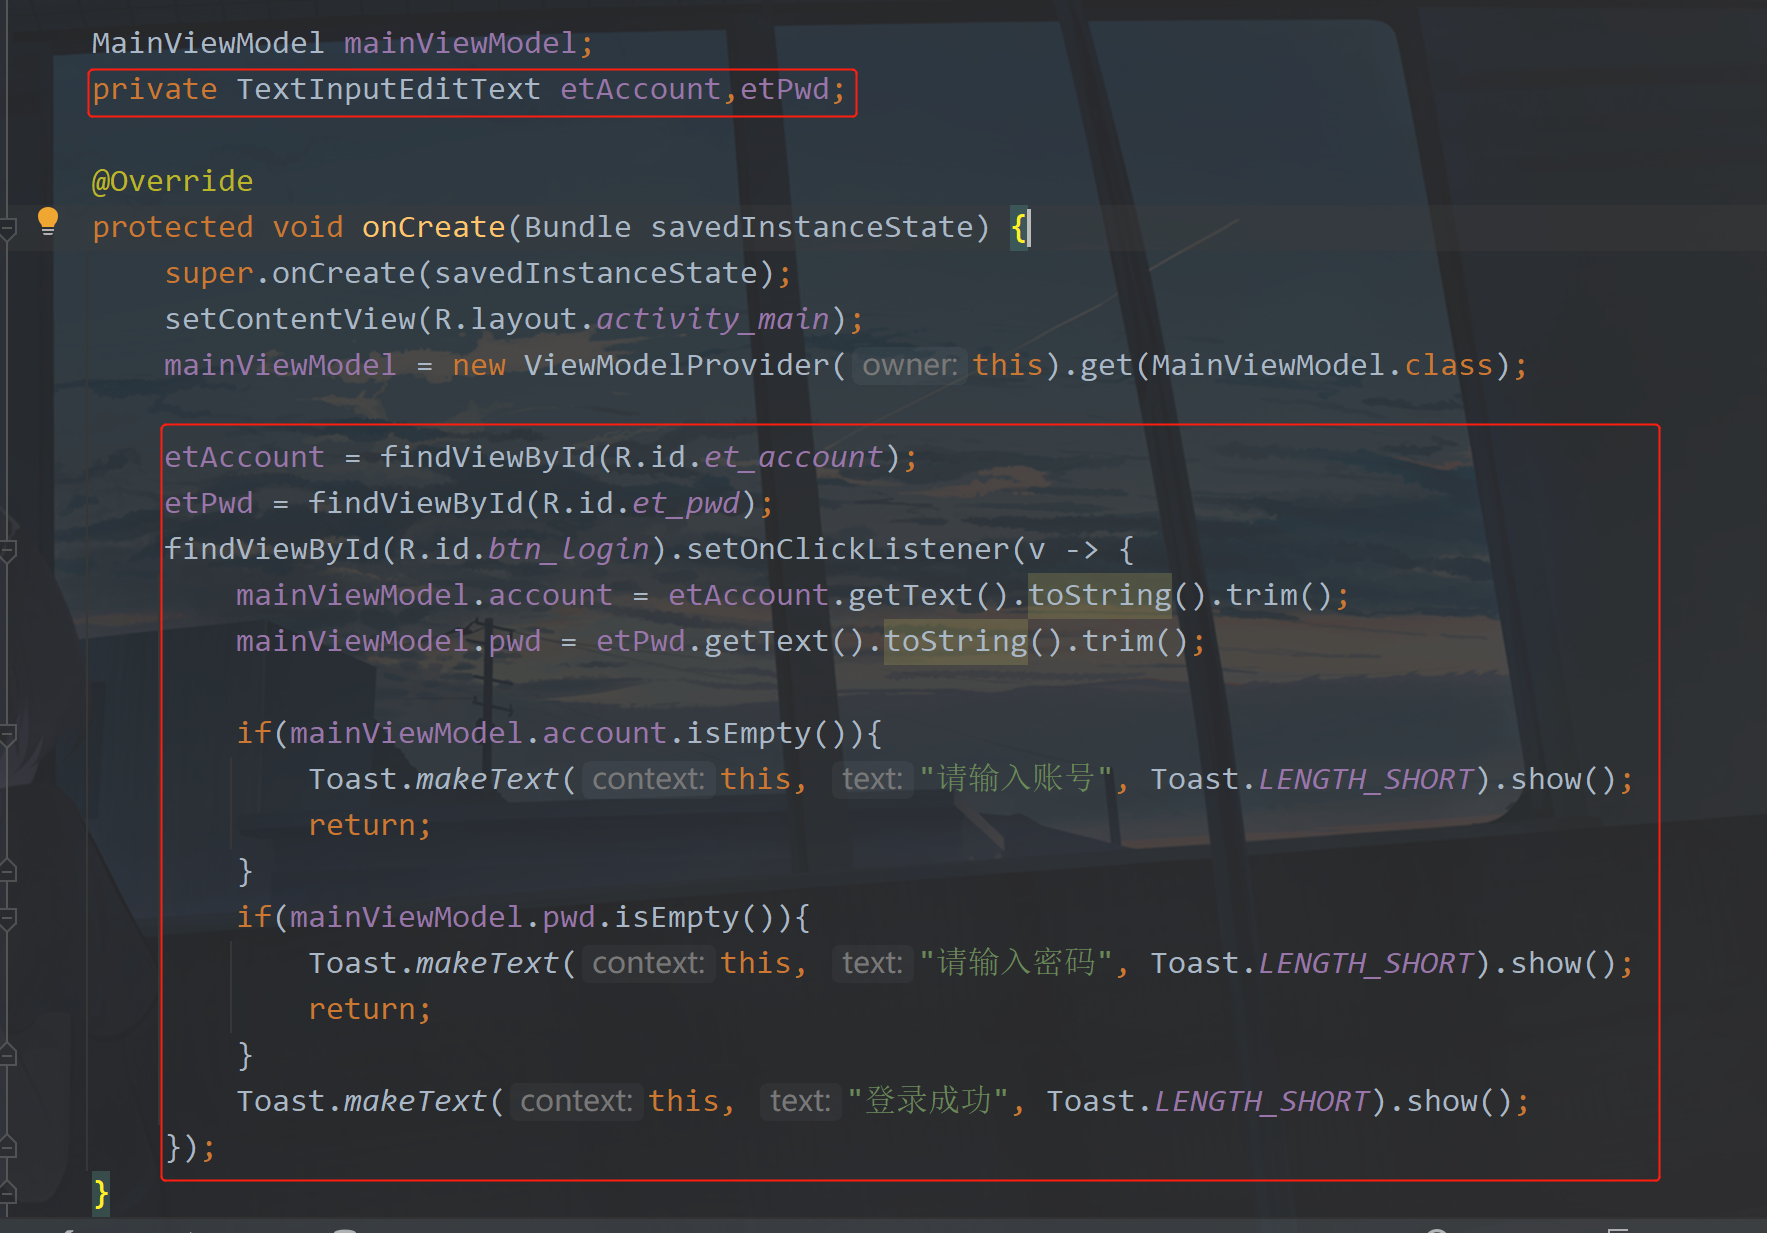Screen dimensions: 1767x1233
Task: Click the Bundle parameter type
Action: [x=577, y=227]
